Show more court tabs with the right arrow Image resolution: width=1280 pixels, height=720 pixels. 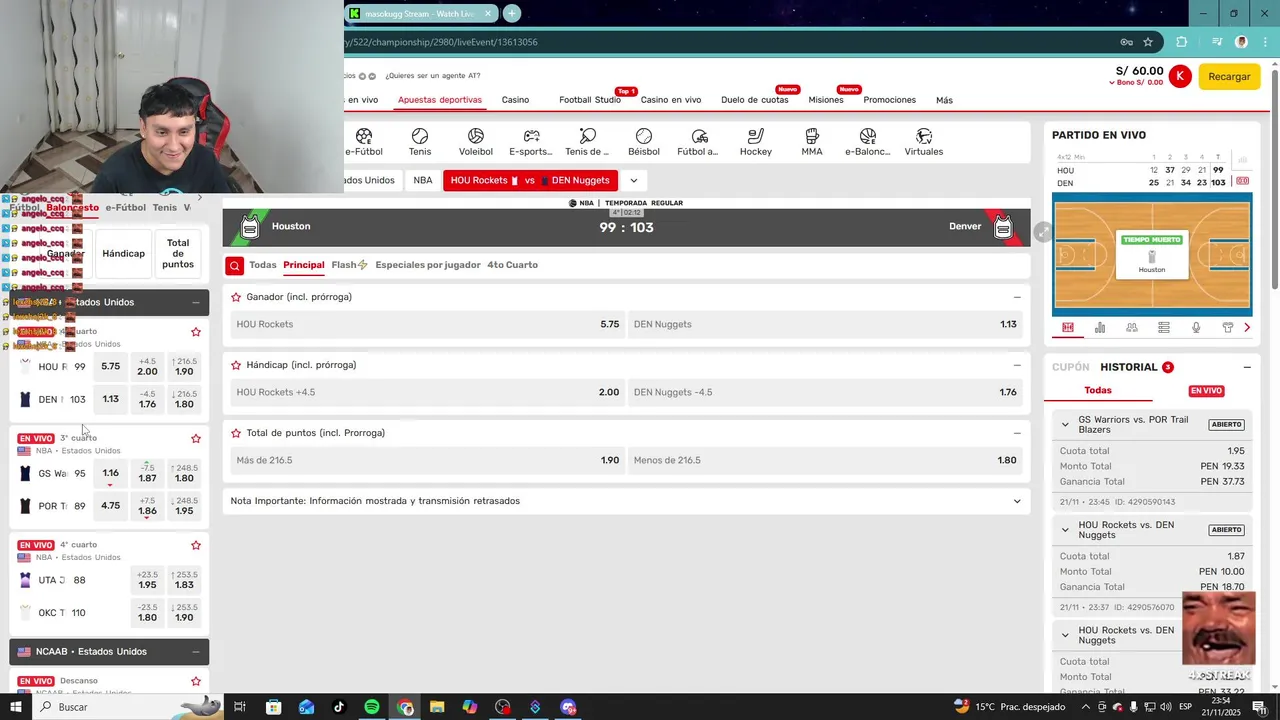[1247, 327]
